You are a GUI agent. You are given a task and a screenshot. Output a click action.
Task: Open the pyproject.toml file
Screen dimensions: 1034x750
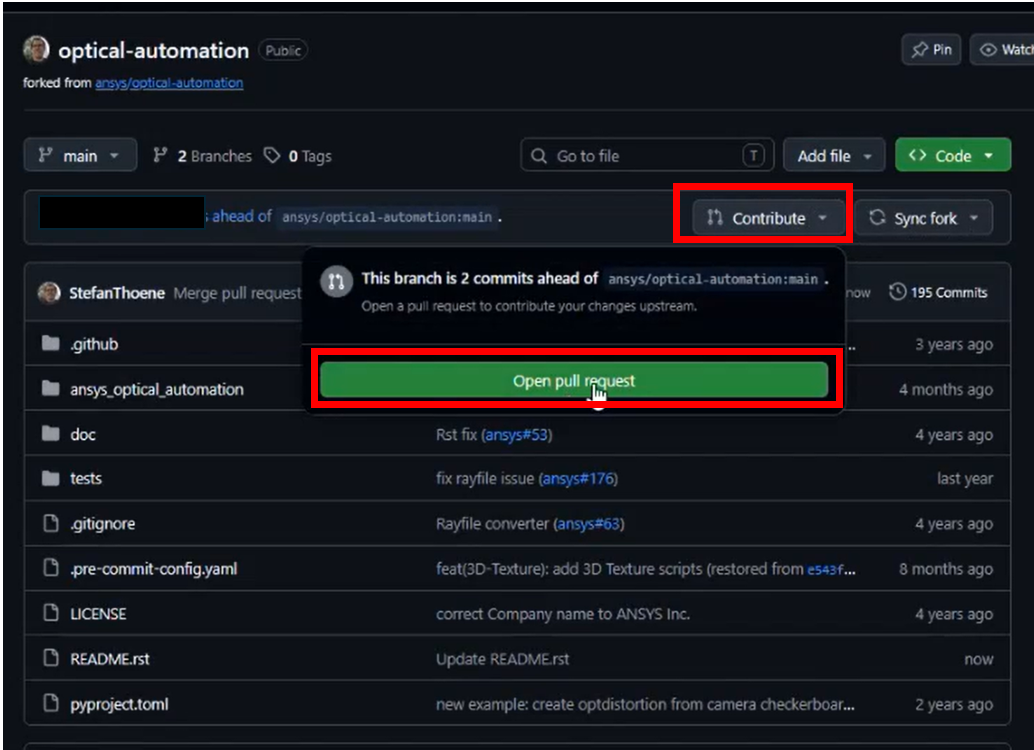[x=119, y=704]
